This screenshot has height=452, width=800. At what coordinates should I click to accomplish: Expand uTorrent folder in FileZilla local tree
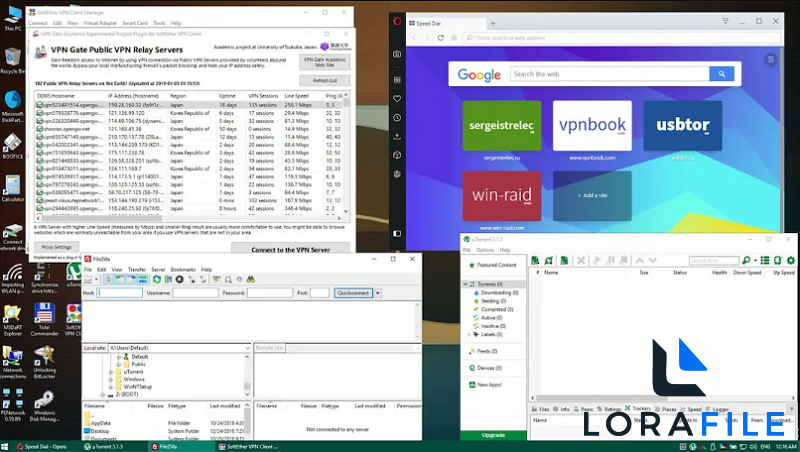111,372
